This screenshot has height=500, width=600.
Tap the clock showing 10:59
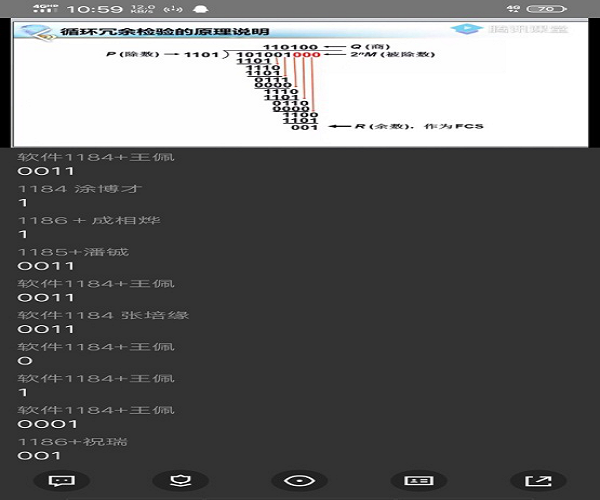coord(97,9)
